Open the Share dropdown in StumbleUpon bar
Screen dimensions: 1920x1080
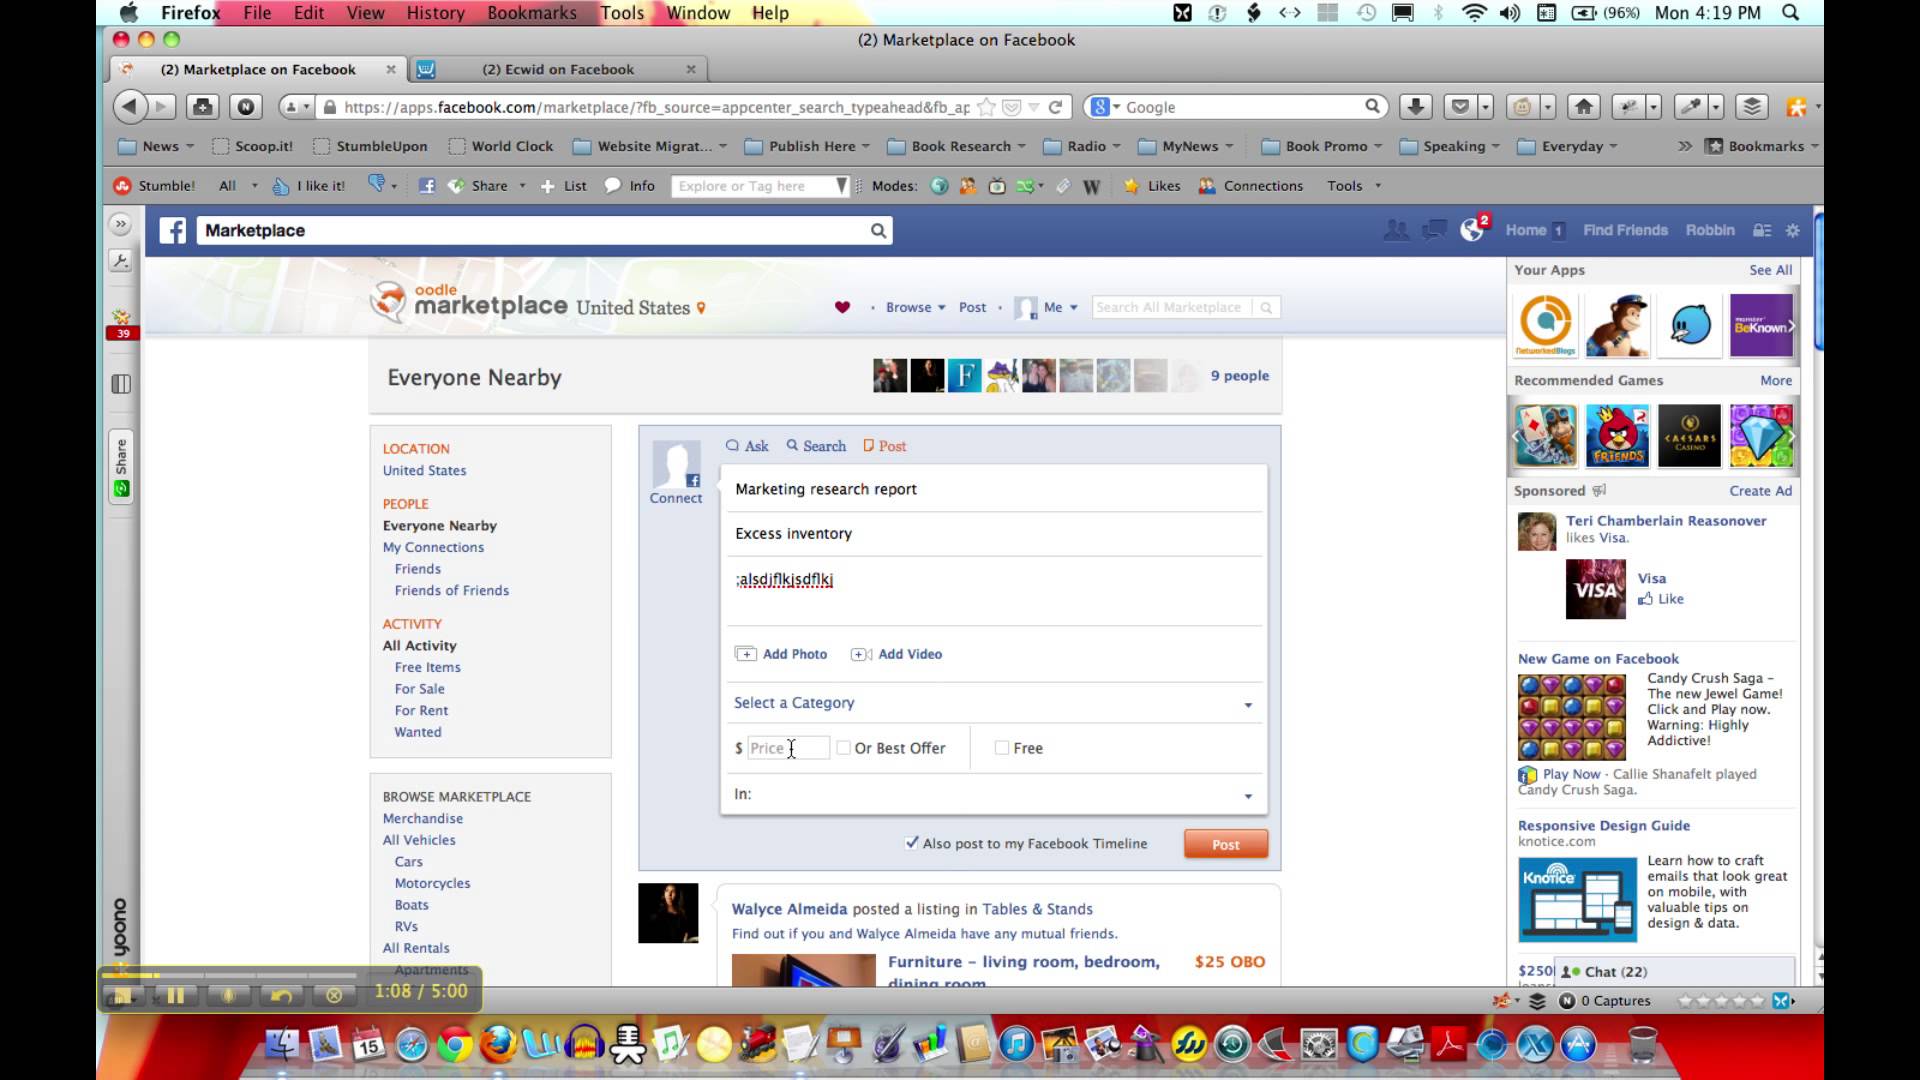coord(488,186)
